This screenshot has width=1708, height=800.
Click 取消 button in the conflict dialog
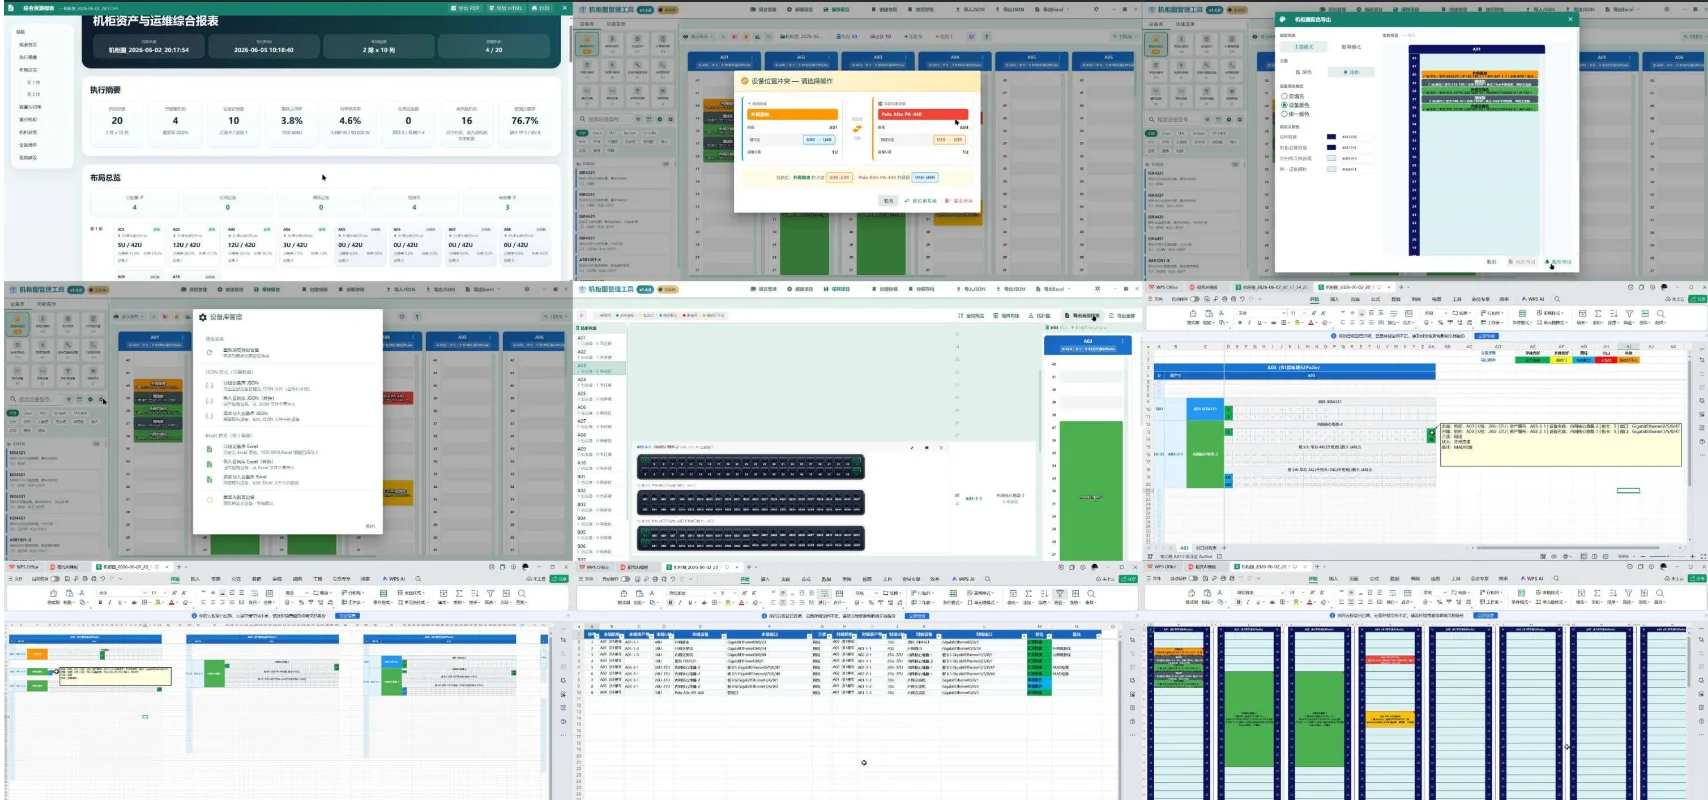tap(888, 201)
